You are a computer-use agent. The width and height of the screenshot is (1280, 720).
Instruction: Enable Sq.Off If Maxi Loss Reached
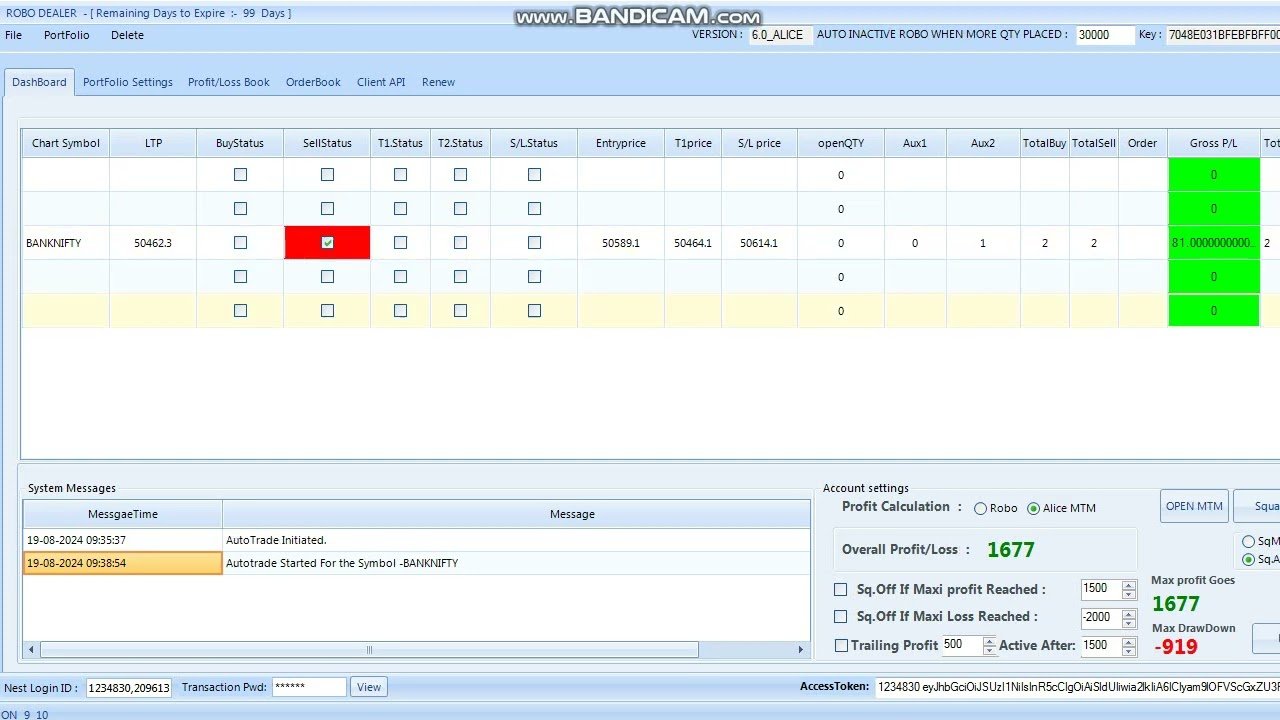coord(840,617)
